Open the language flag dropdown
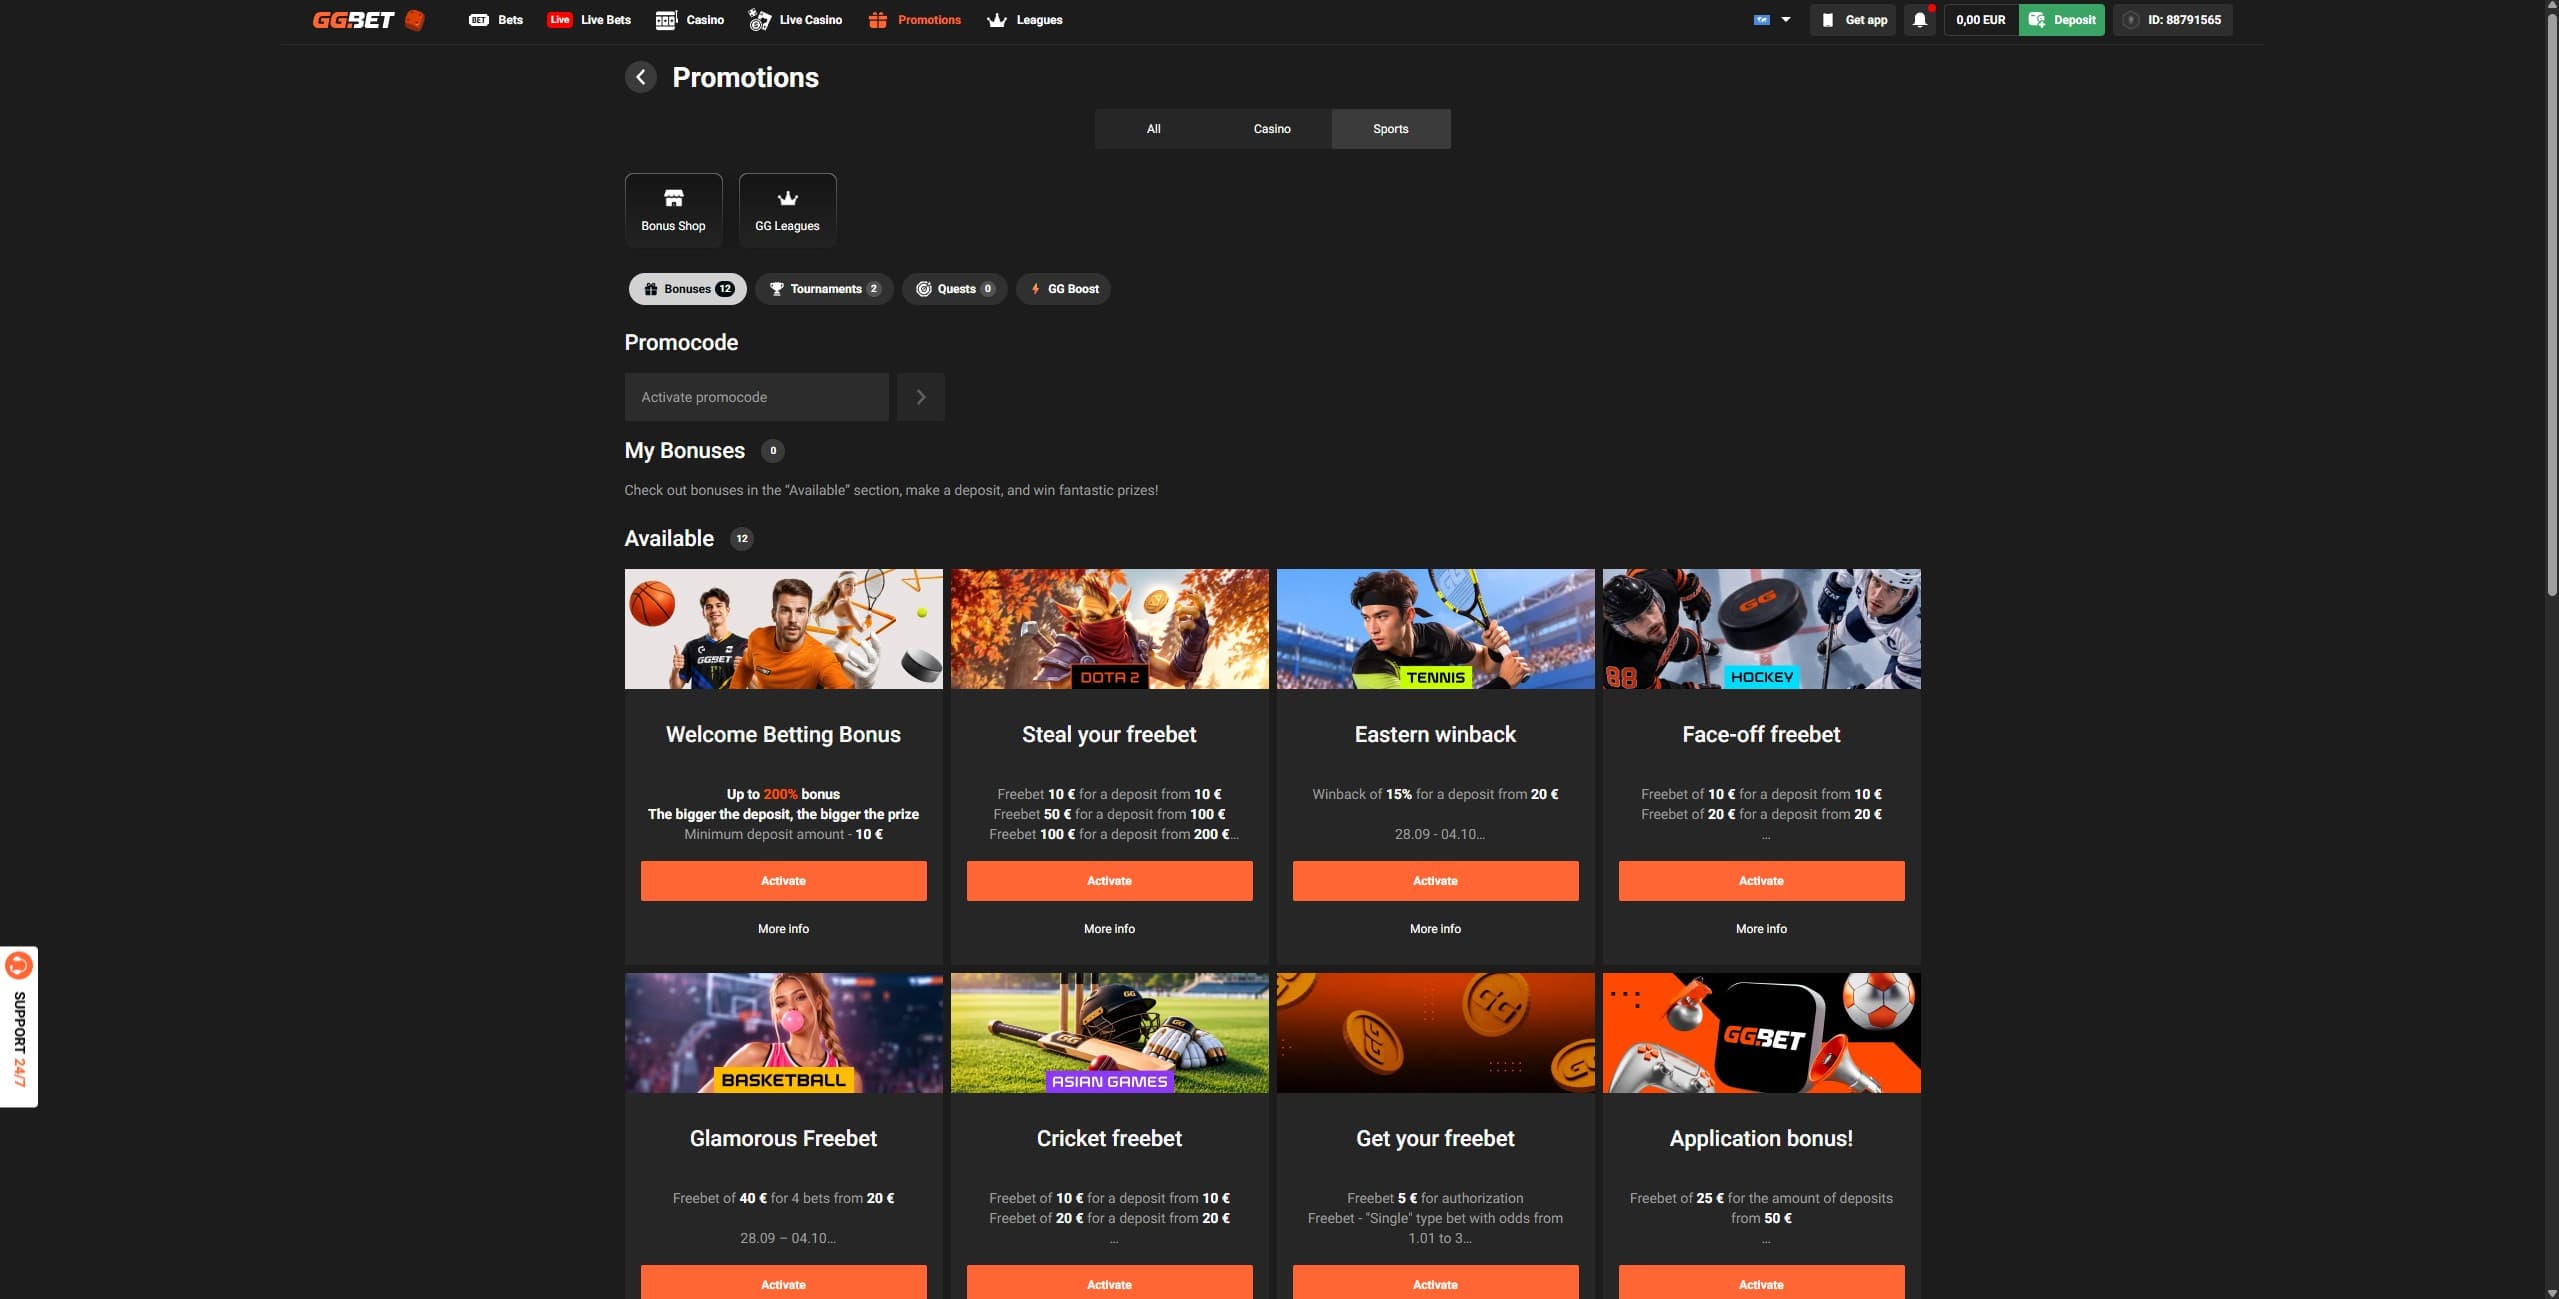2559x1299 pixels. pyautogui.click(x=1771, y=20)
